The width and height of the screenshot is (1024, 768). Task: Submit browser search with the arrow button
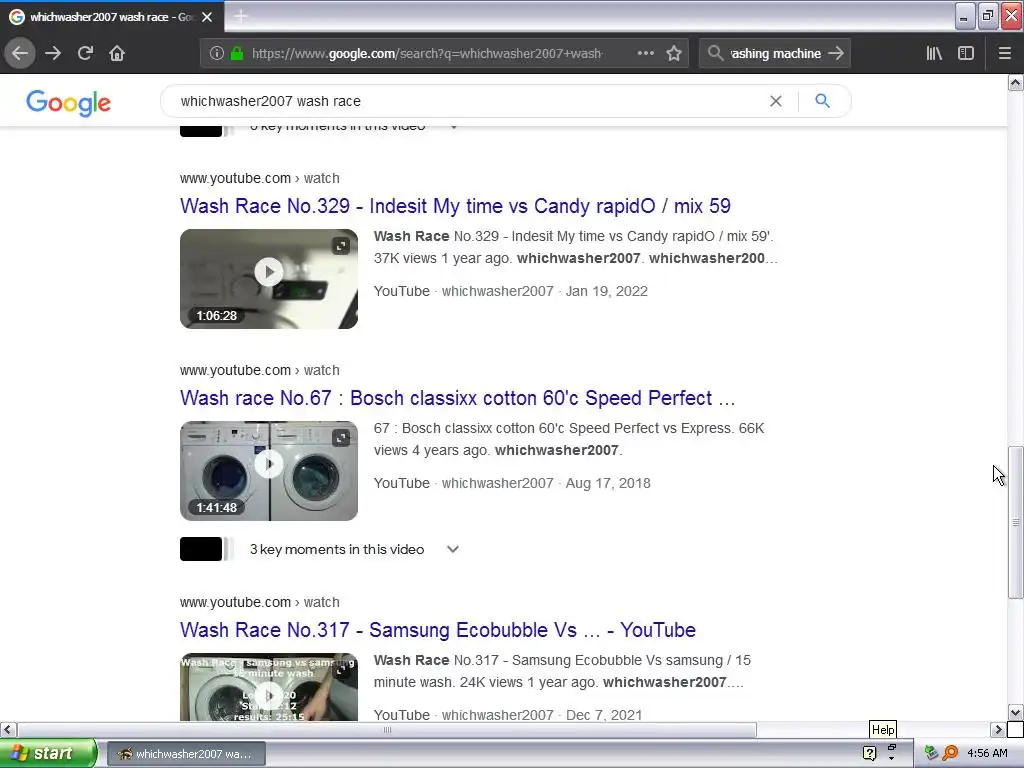[x=836, y=53]
